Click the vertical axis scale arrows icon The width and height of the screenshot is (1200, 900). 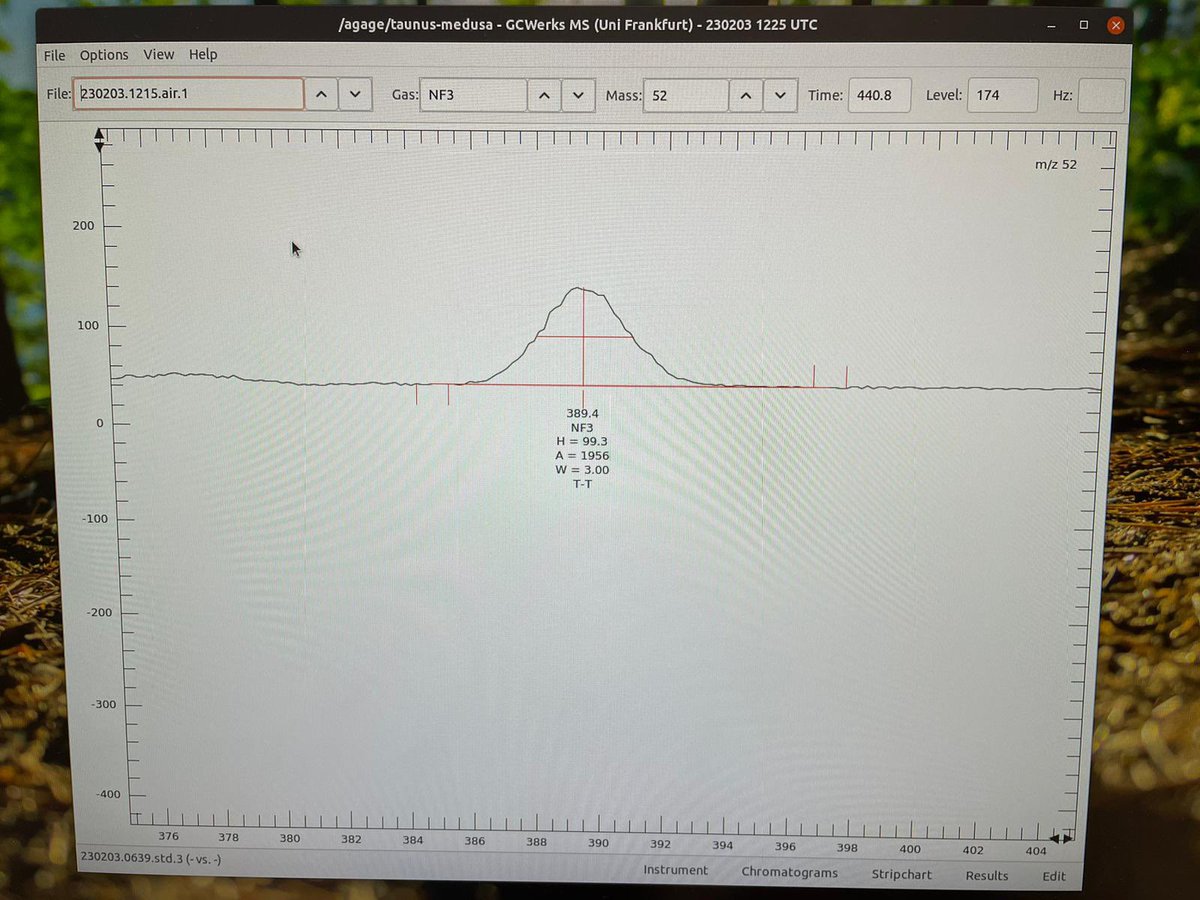98,140
